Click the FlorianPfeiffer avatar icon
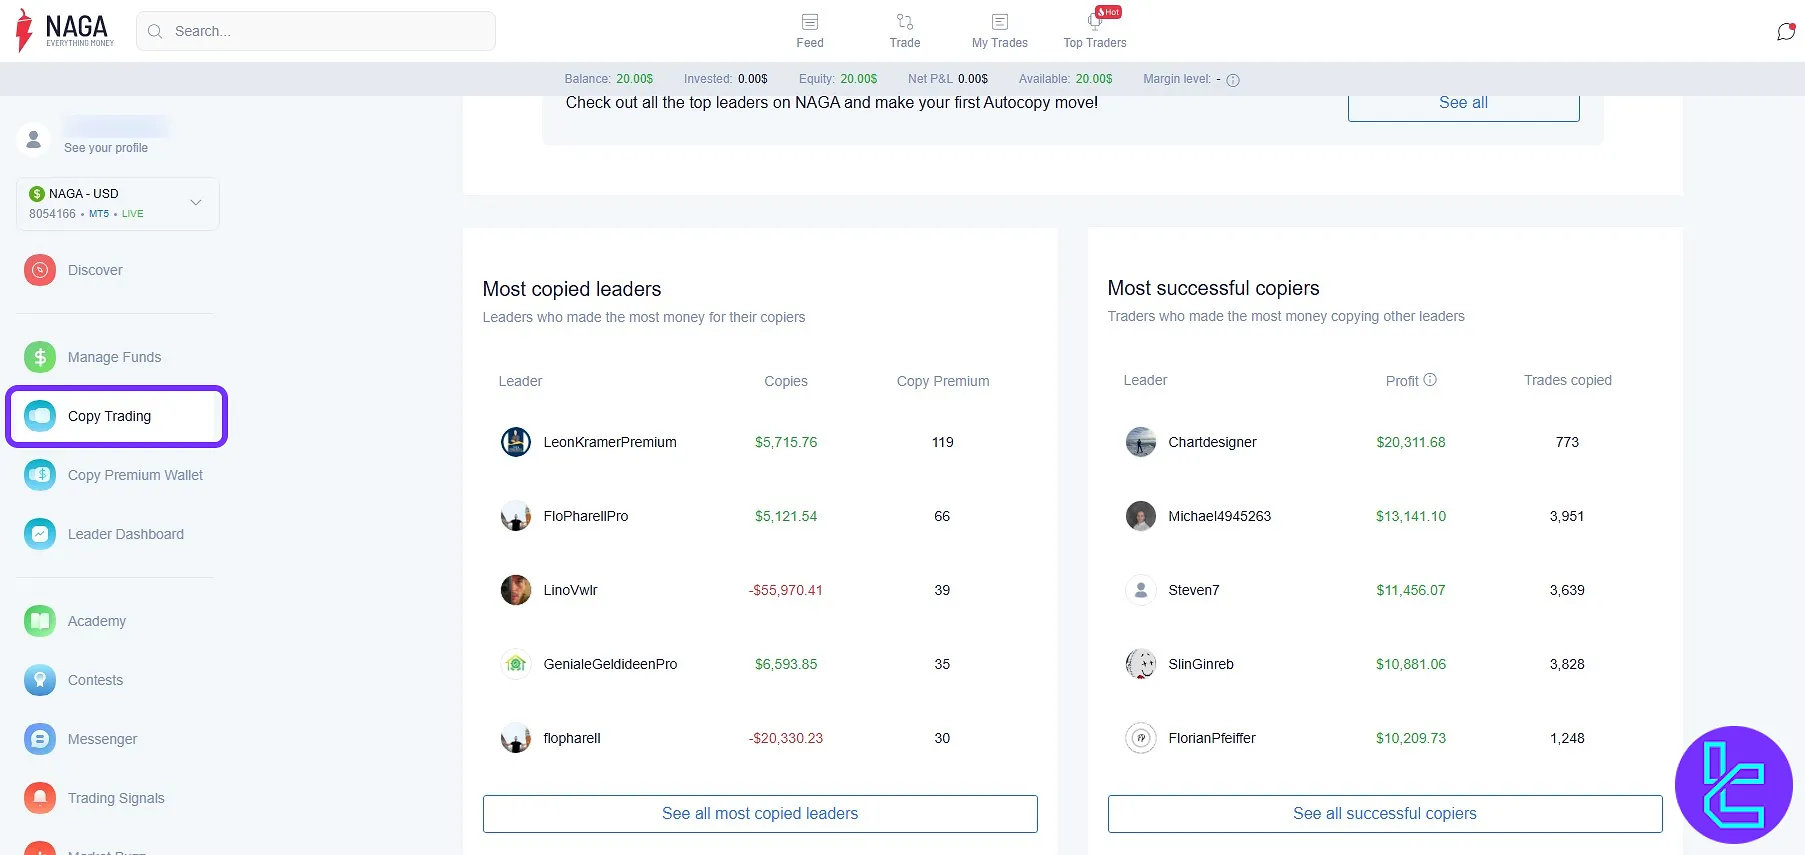The image size is (1805, 855). (1141, 738)
